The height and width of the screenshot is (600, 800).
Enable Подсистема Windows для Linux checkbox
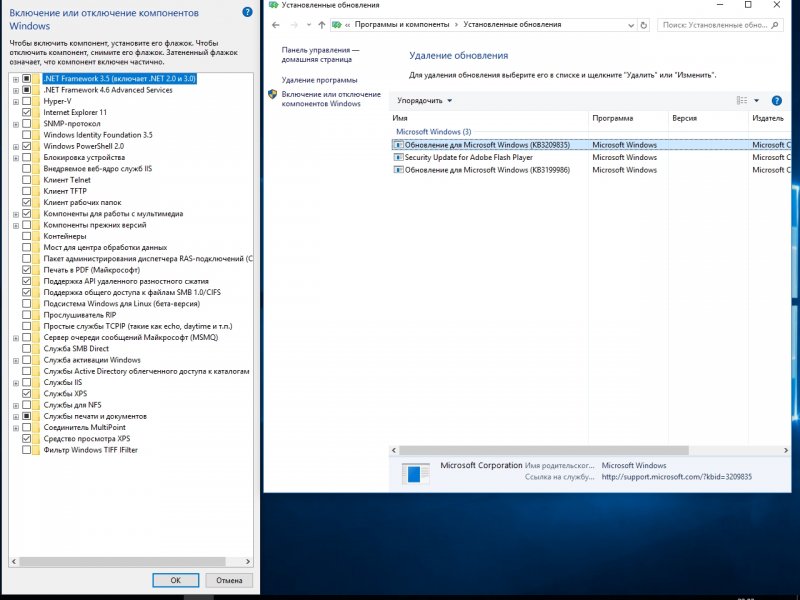27,304
